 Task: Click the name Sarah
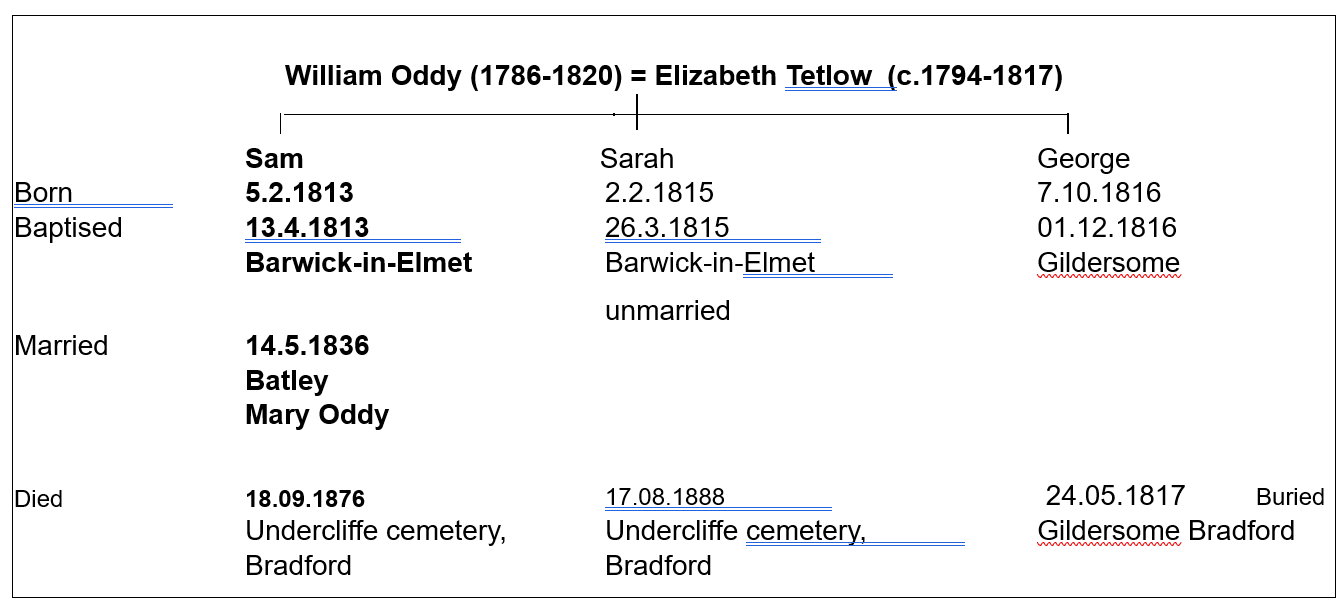click(x=637, y=159)
